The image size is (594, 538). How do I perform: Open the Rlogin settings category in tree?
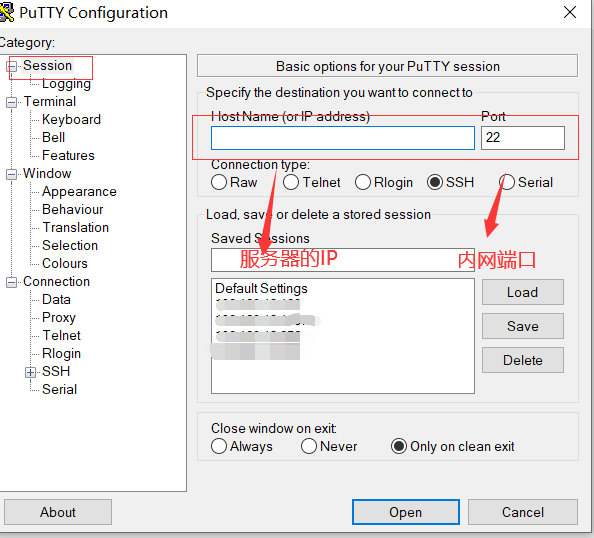point(61,353)
